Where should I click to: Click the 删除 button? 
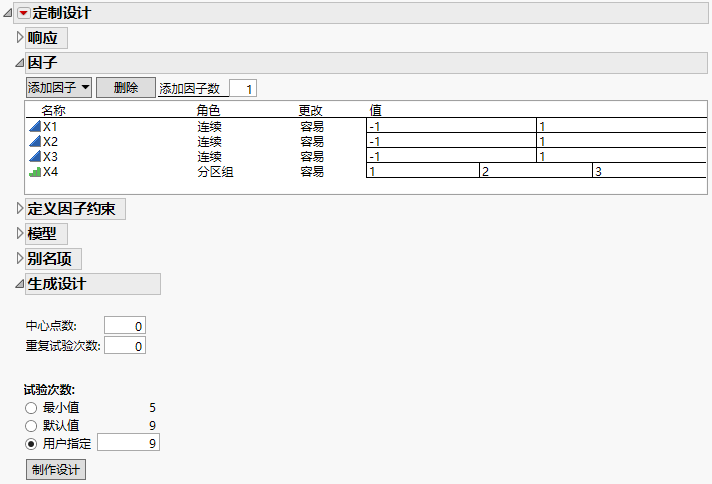(x=126, y=88)
